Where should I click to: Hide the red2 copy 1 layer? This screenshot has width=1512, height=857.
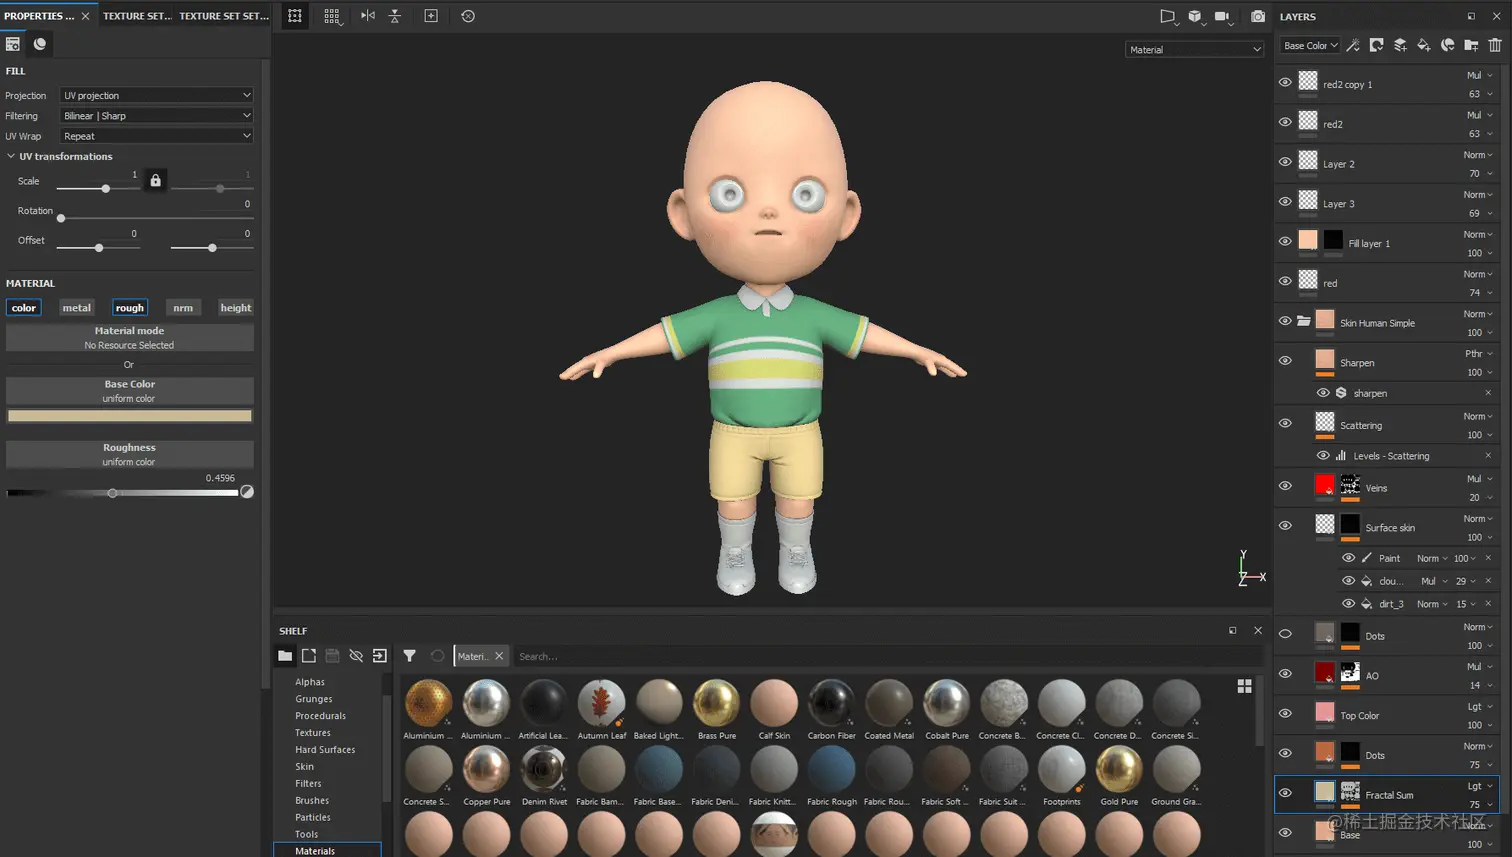1285,83
